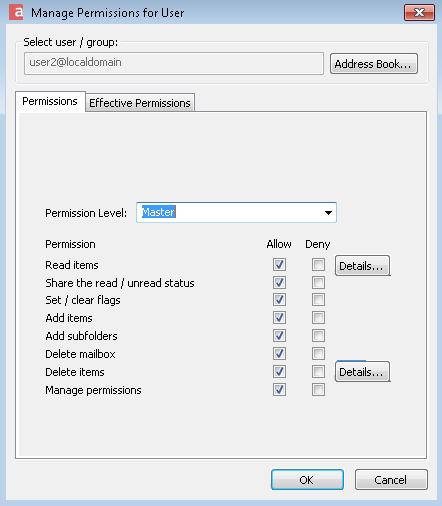The image size is (442, 506).
Task: Expand the Permission Level dropdown arrow
Action: [328, 212]
